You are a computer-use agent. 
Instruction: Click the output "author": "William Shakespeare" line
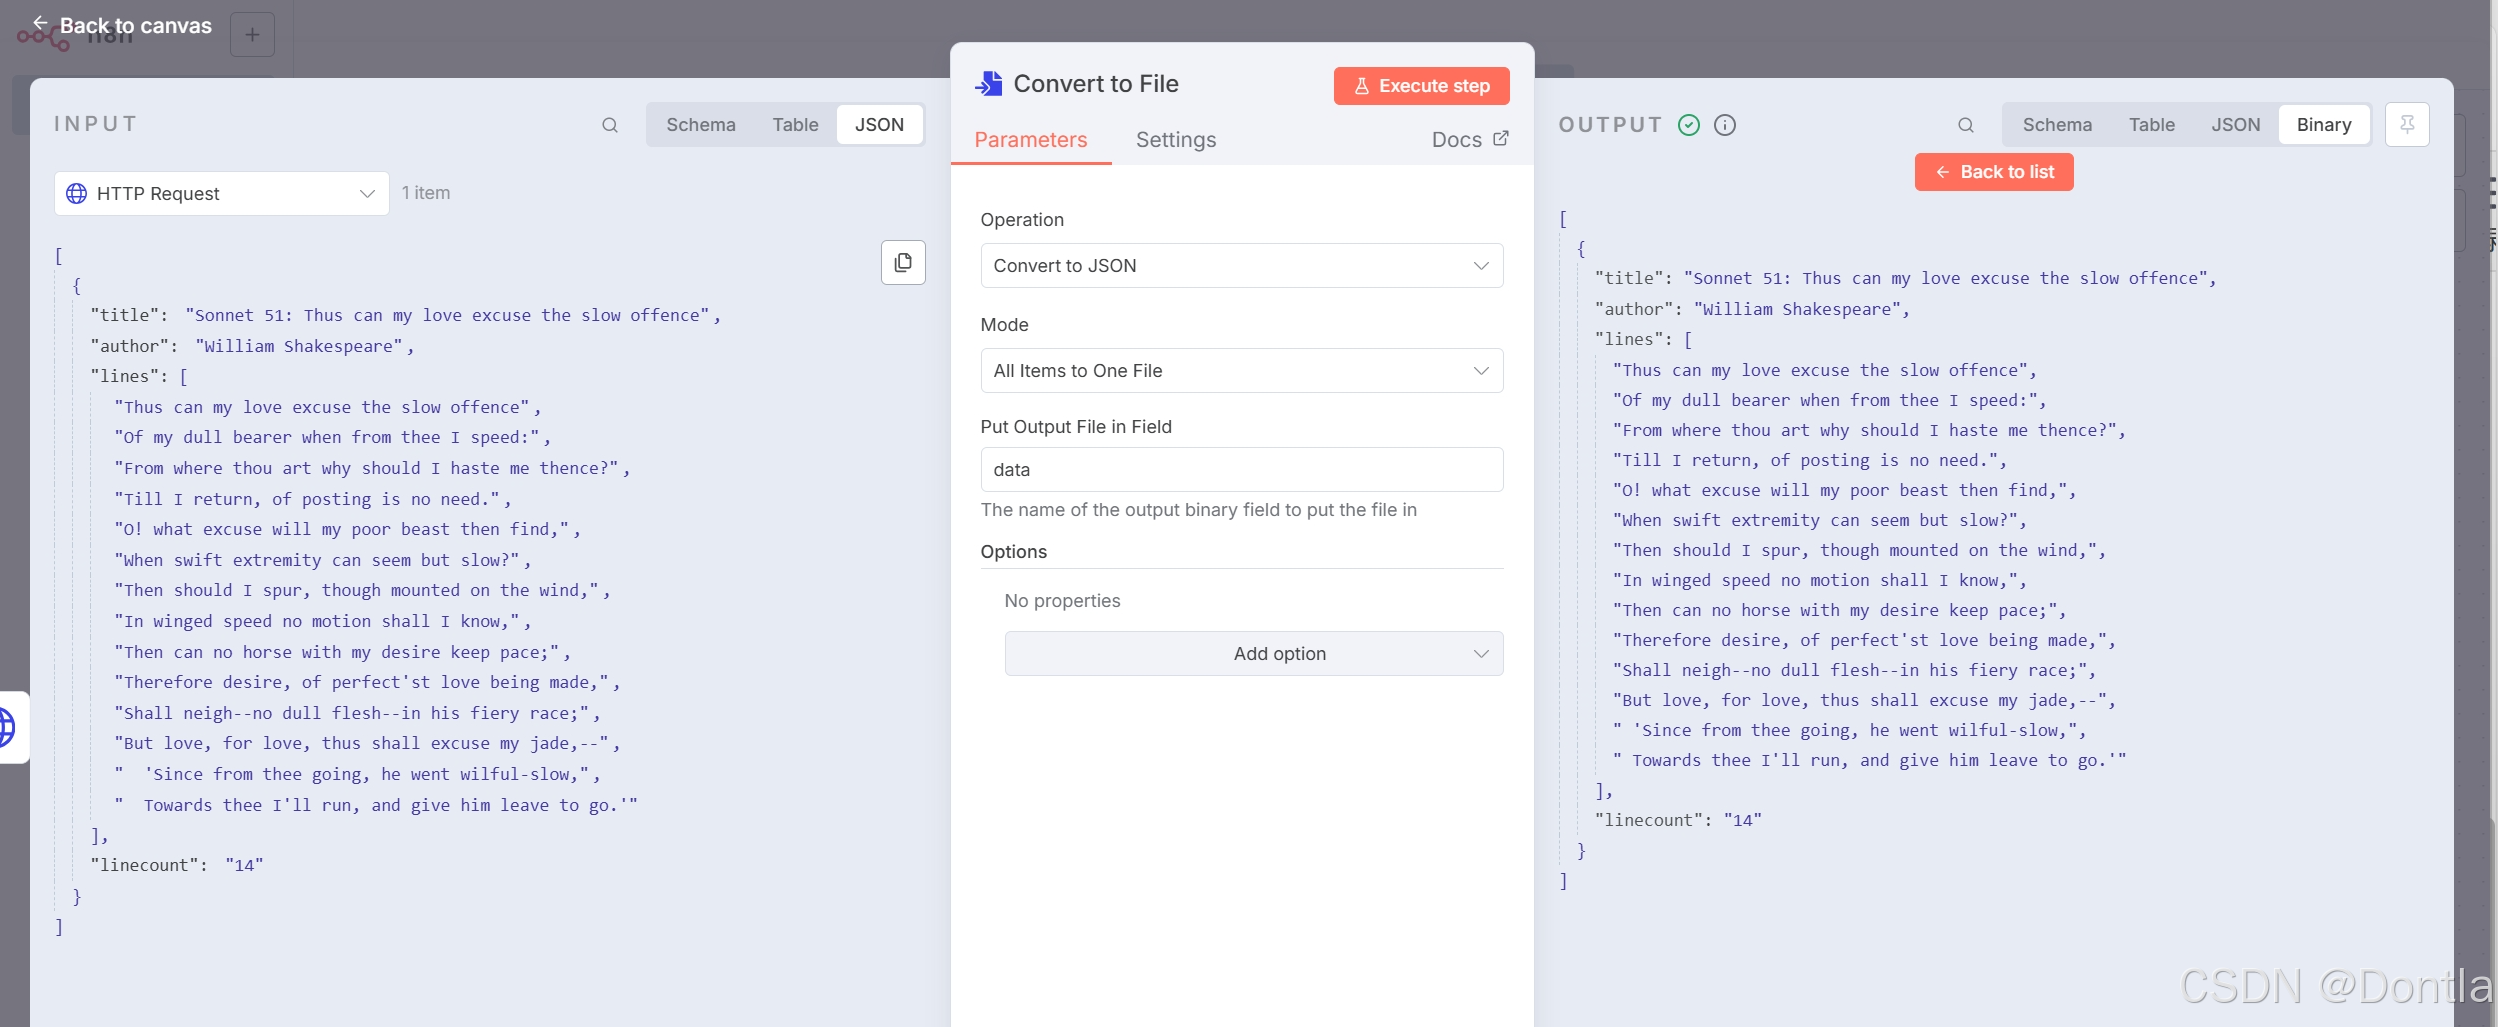coord(1752,309)
